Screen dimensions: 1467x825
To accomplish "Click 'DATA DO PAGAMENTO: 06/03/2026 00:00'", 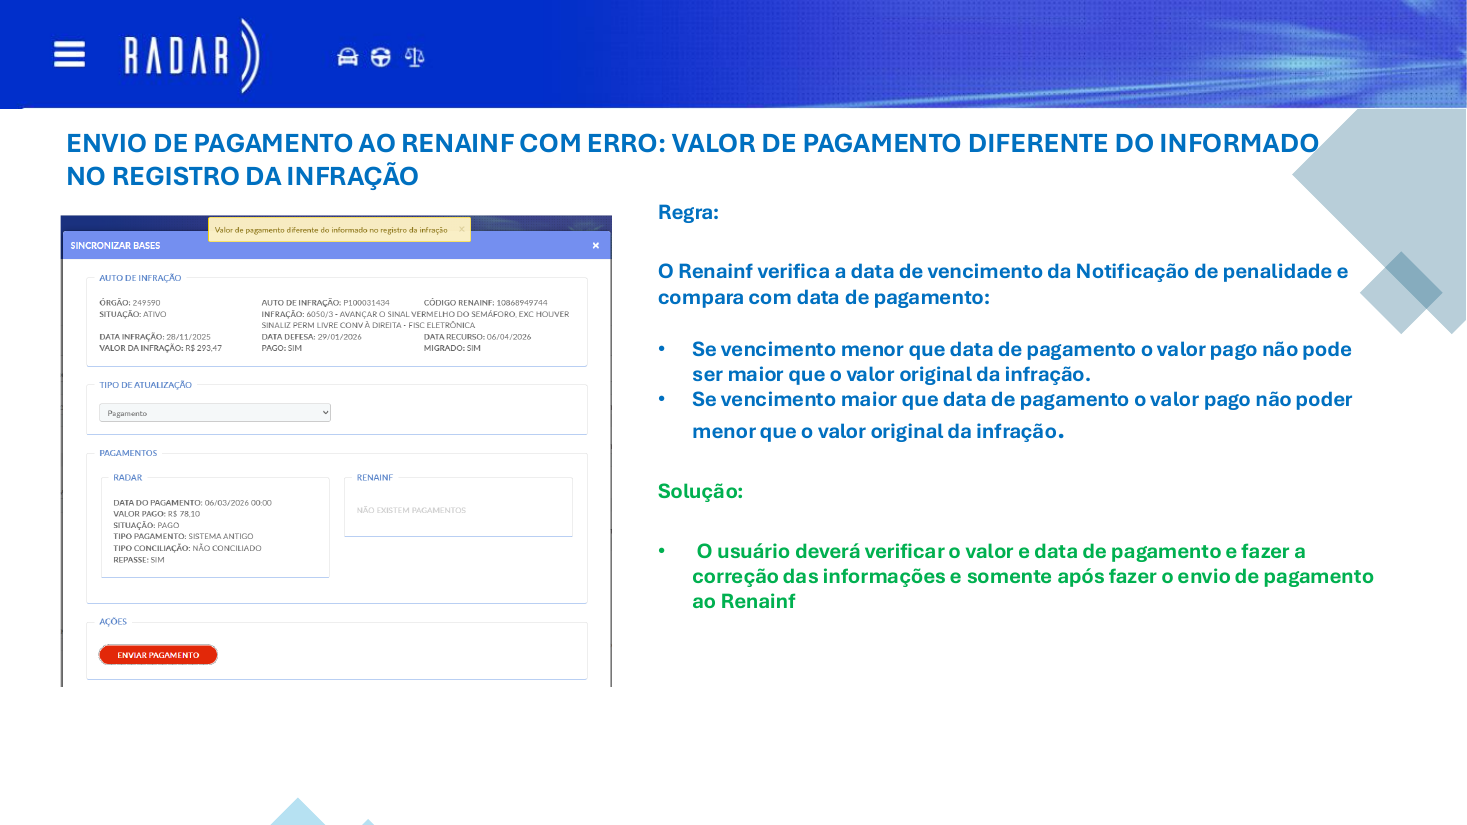I will click(192, 503).
